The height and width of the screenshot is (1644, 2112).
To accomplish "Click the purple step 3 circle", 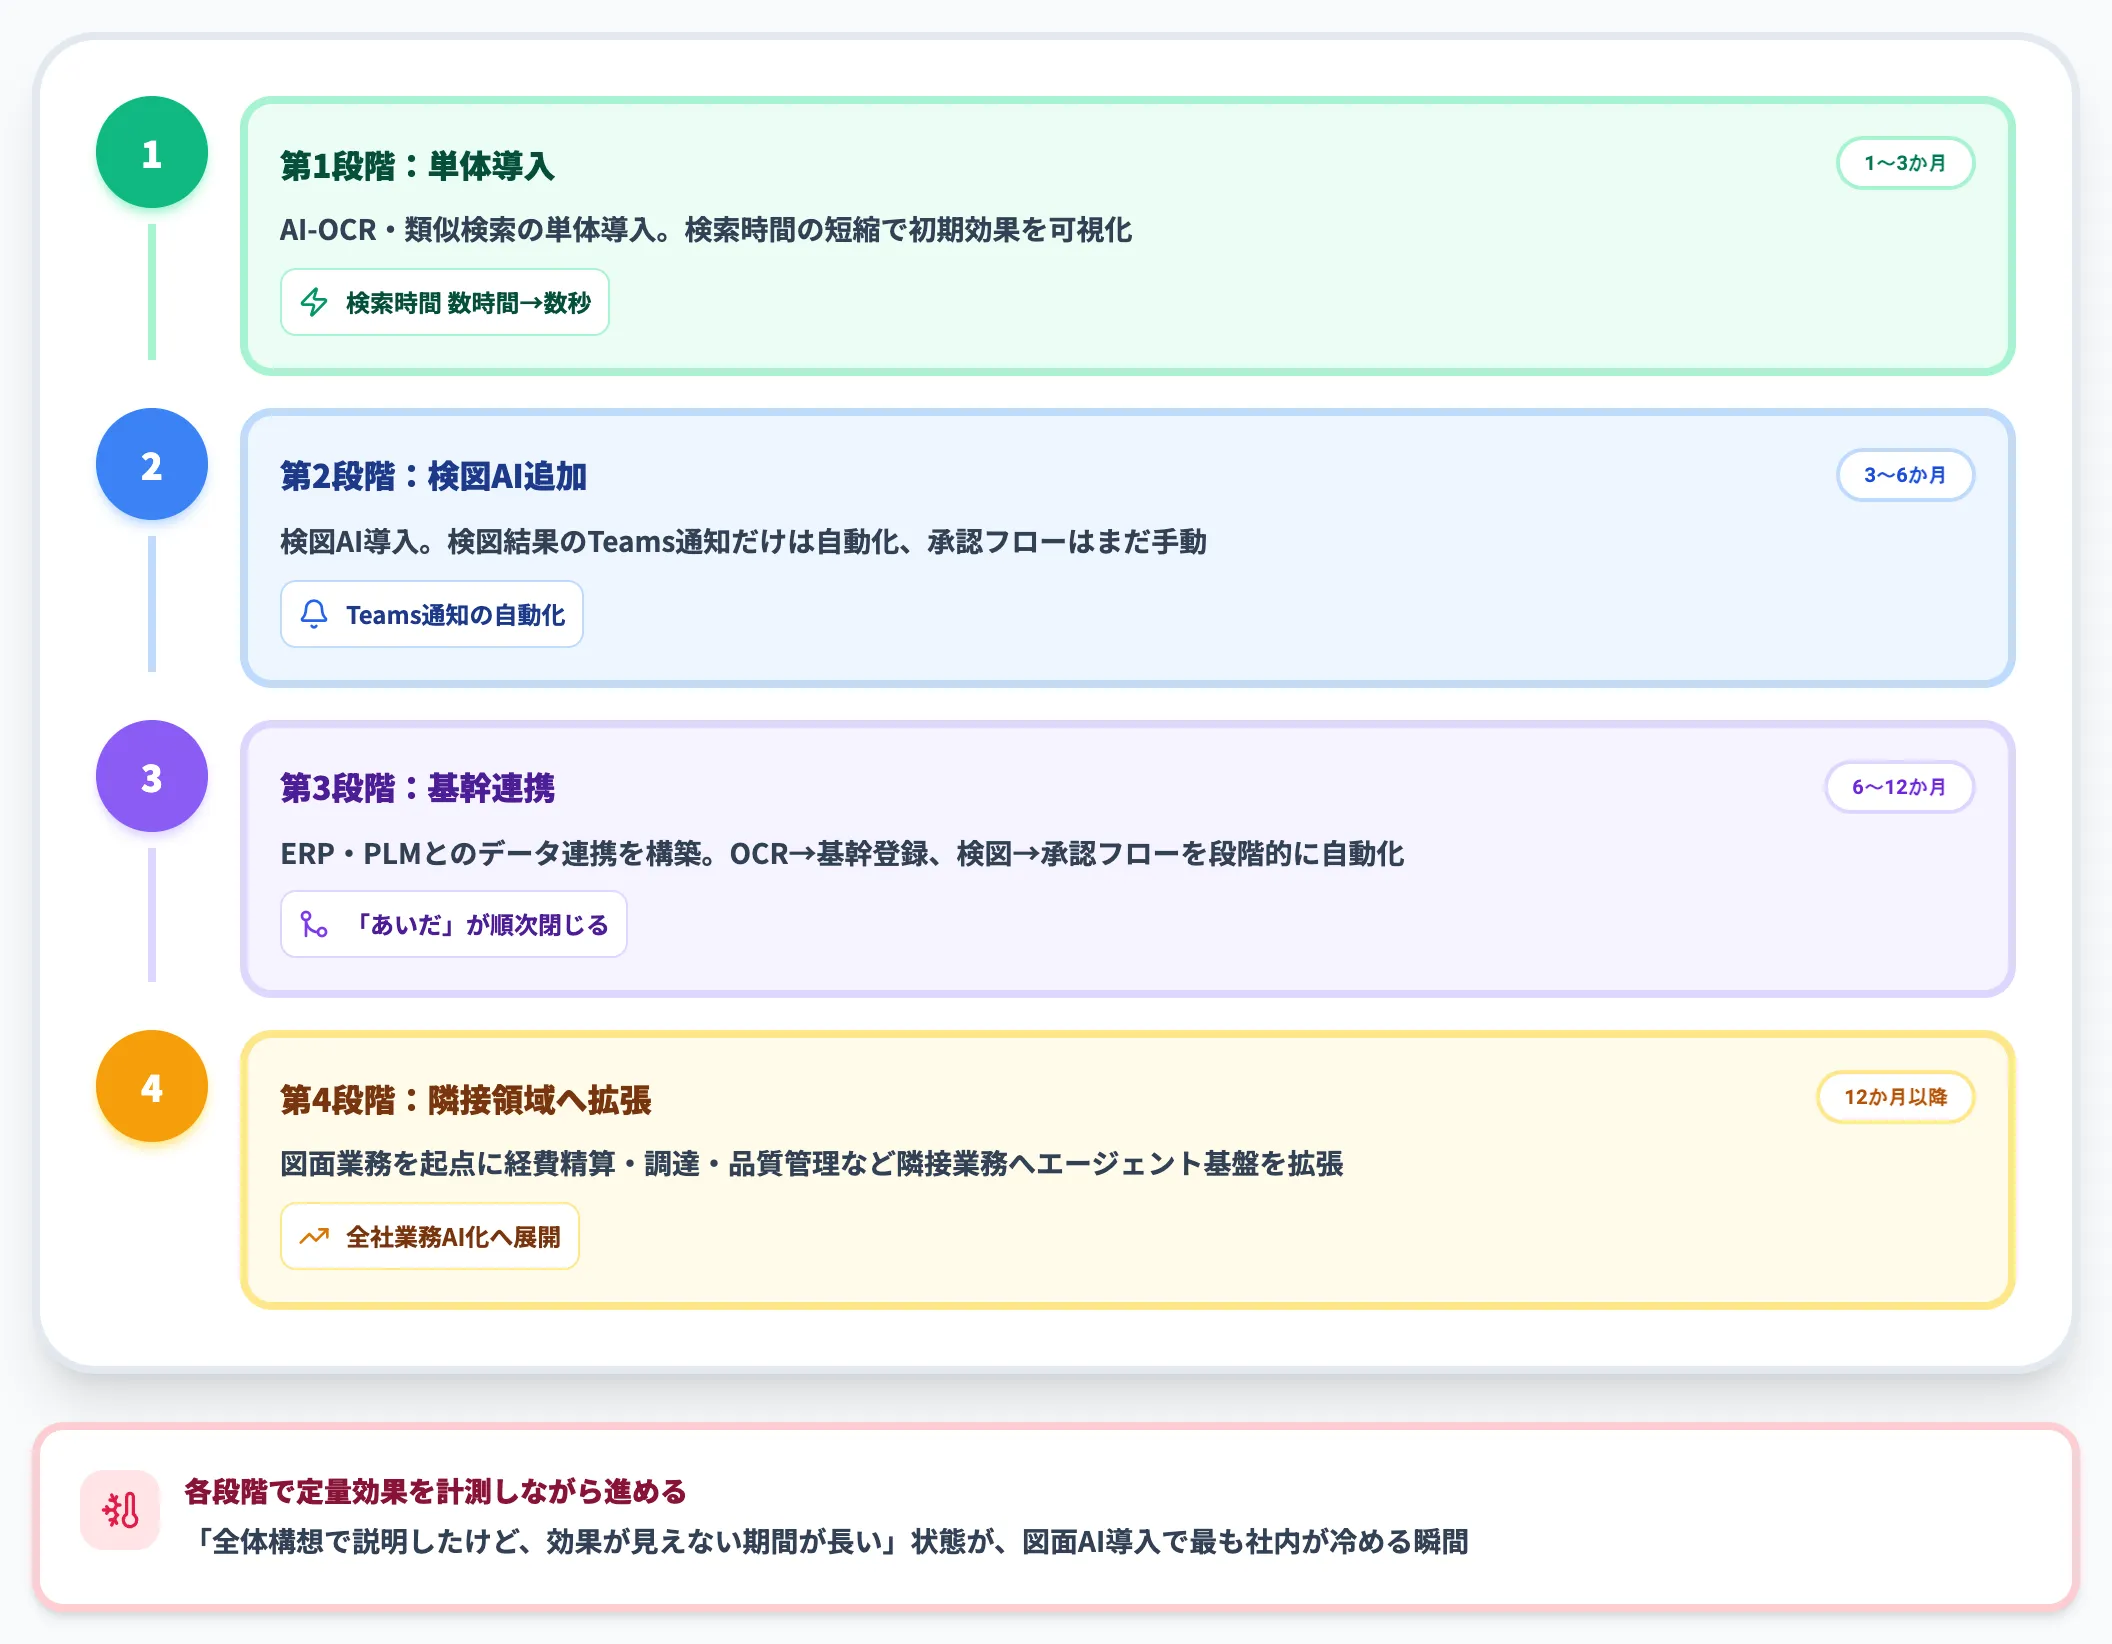I will pyautogui.click(x=152, y=776).
